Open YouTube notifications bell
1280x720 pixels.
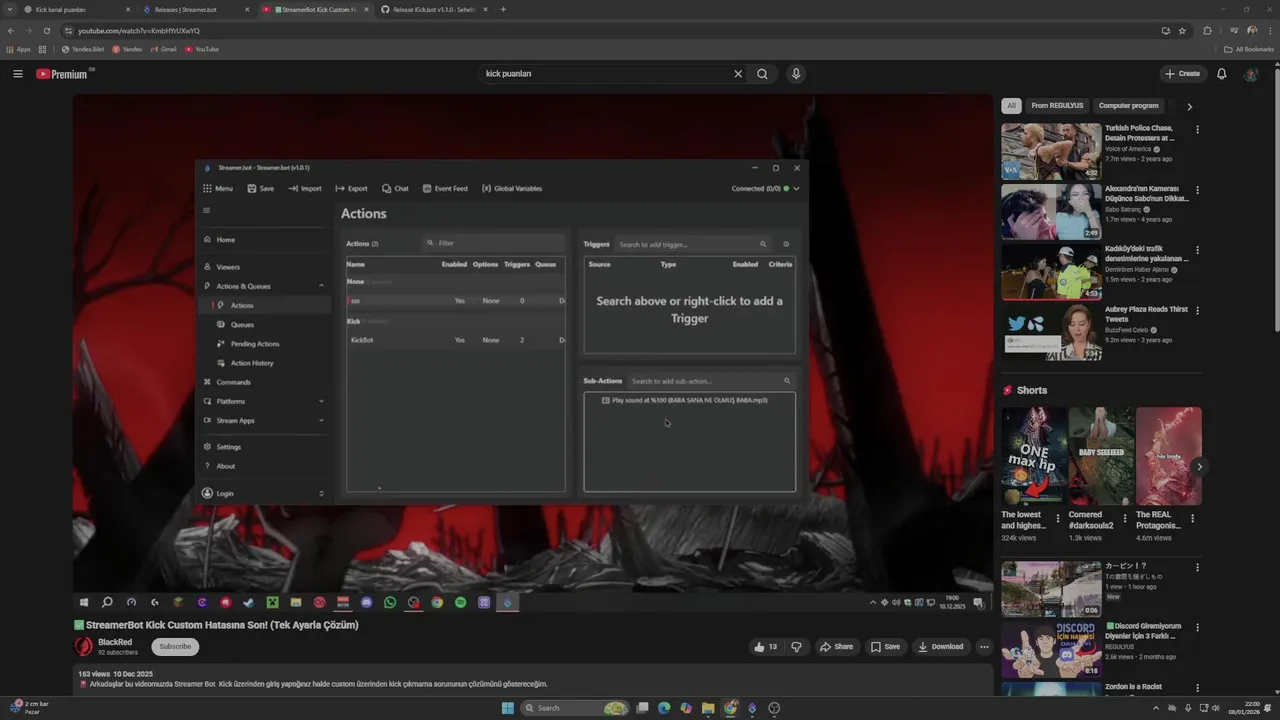(1221, 74)
